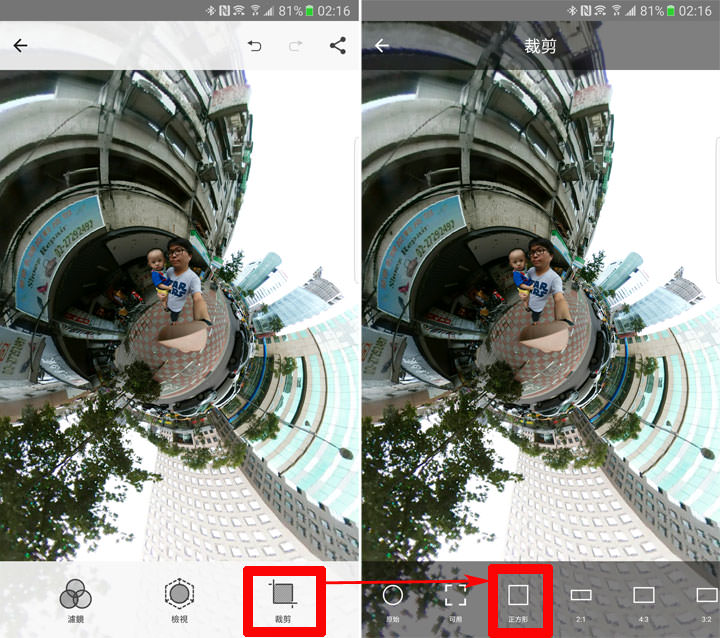The width and height of the screenshot is (720, 638).
Task: Tap the undo arrow icon
Action: tap(254, 46)
